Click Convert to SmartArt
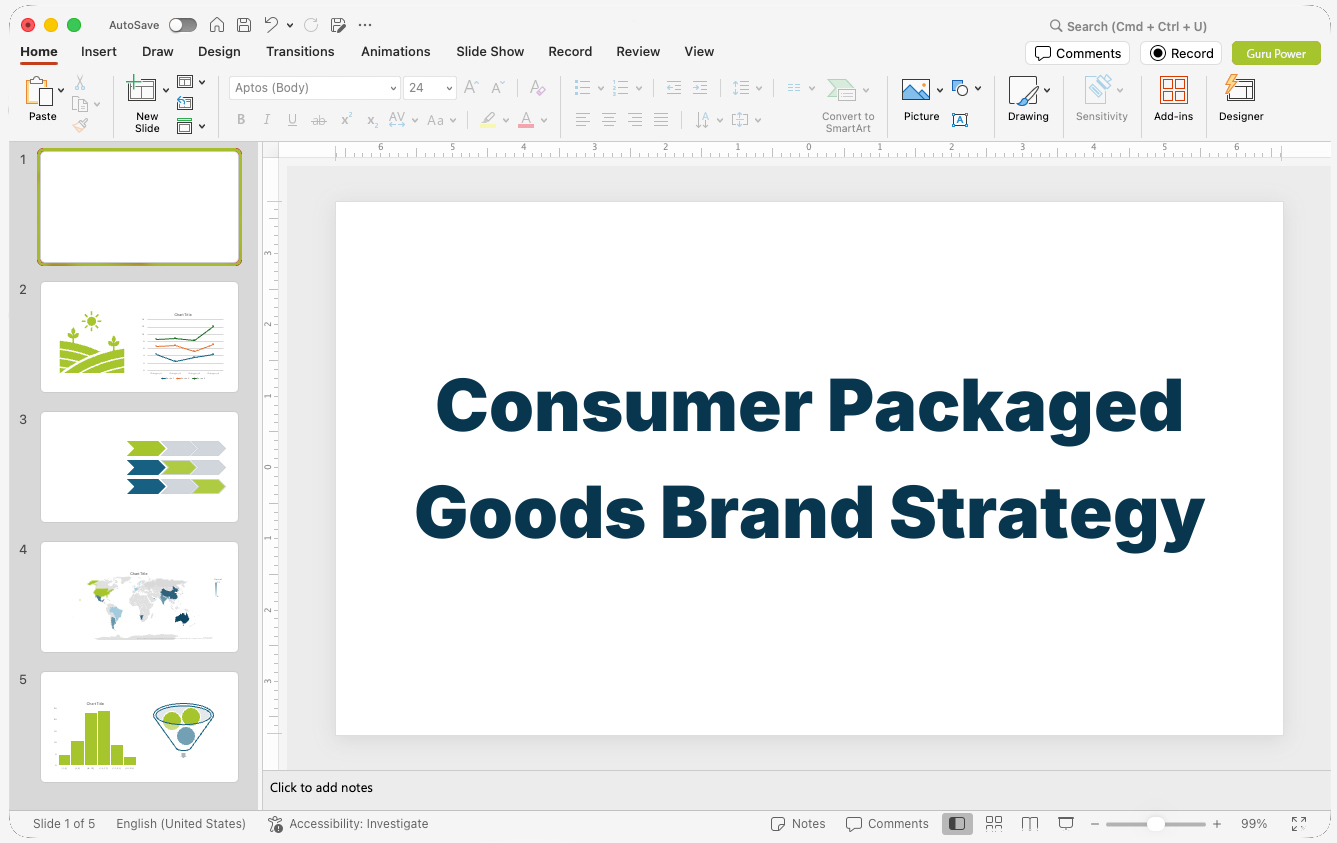Image resolution: width=1337 pixels, height=843 pixels. [847, 105]
